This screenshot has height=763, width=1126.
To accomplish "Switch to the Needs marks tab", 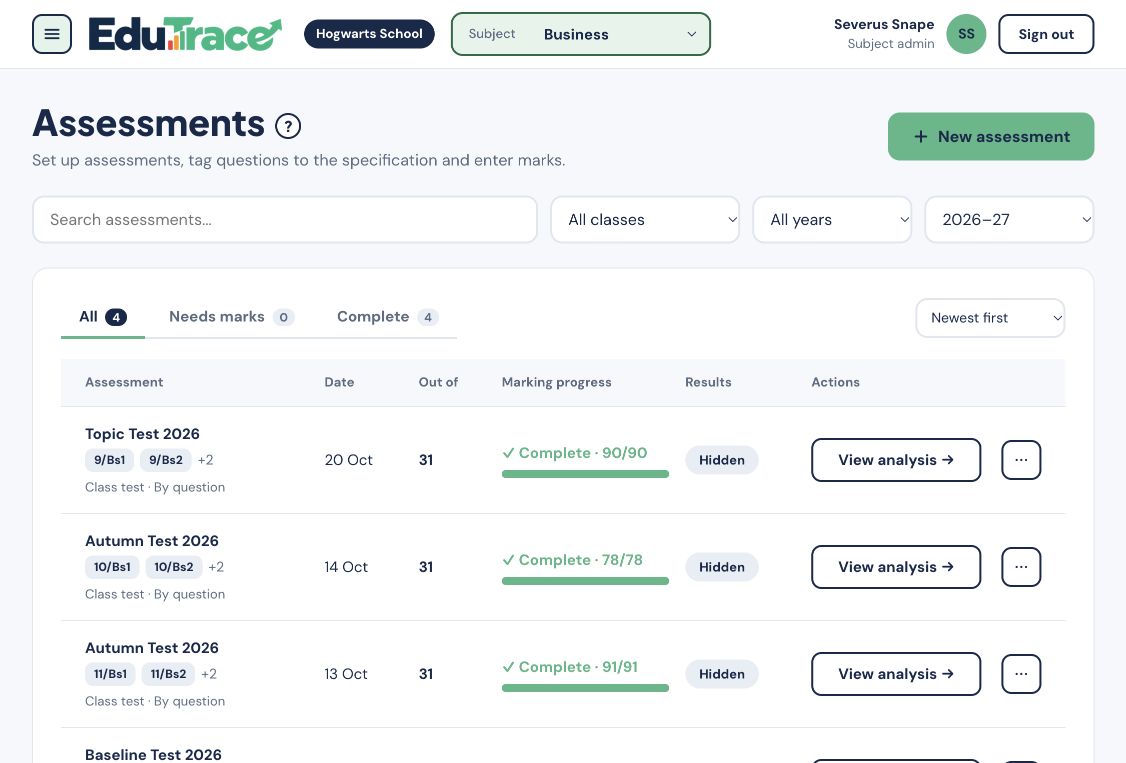I will pos(231,317).
